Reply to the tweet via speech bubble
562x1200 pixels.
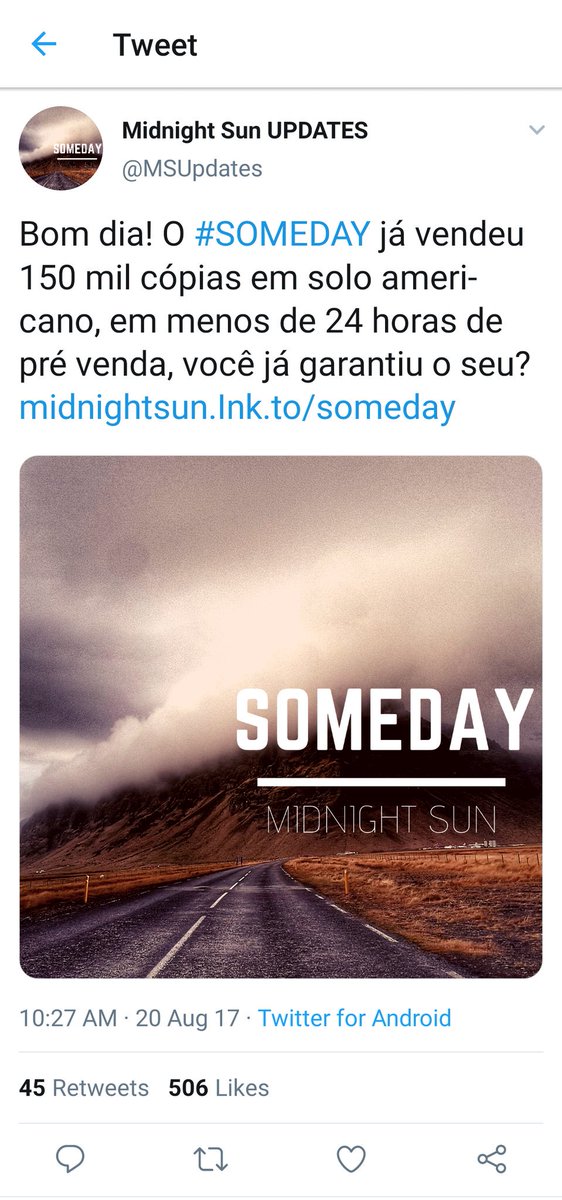point(69,1159)
